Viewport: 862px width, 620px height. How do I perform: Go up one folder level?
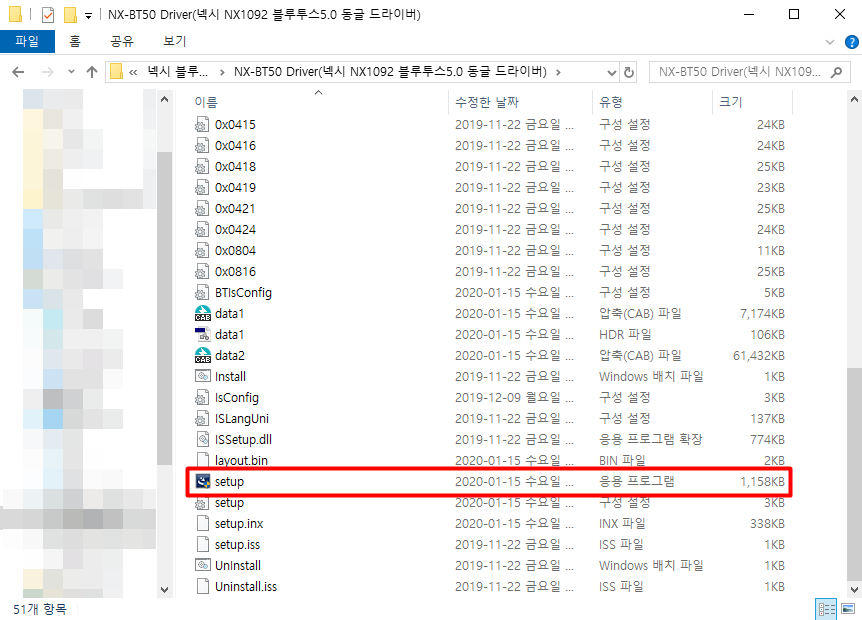point(92,72)
